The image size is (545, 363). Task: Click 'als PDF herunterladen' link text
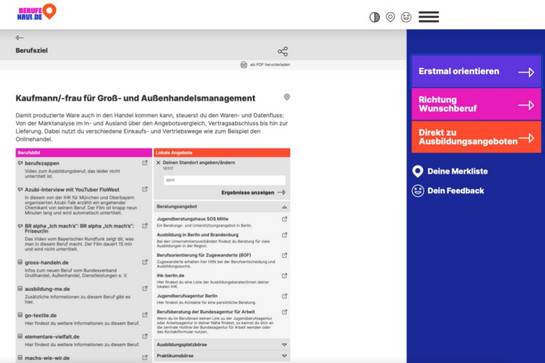tap(270, 65)
